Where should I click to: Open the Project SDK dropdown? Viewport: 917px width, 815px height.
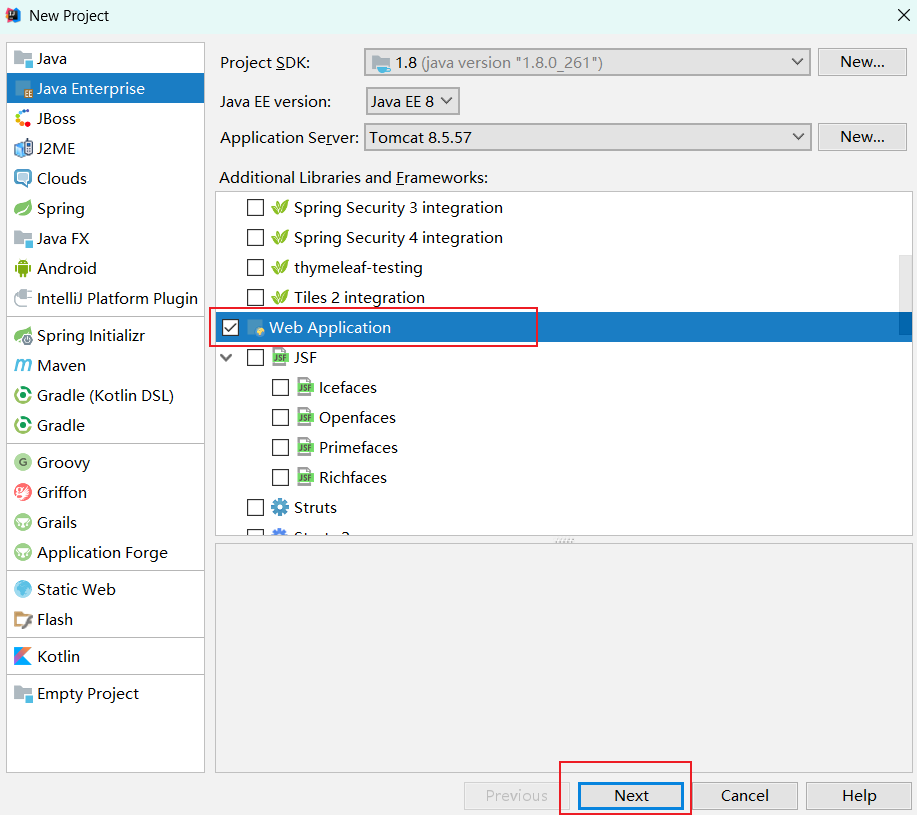[587, 62]
